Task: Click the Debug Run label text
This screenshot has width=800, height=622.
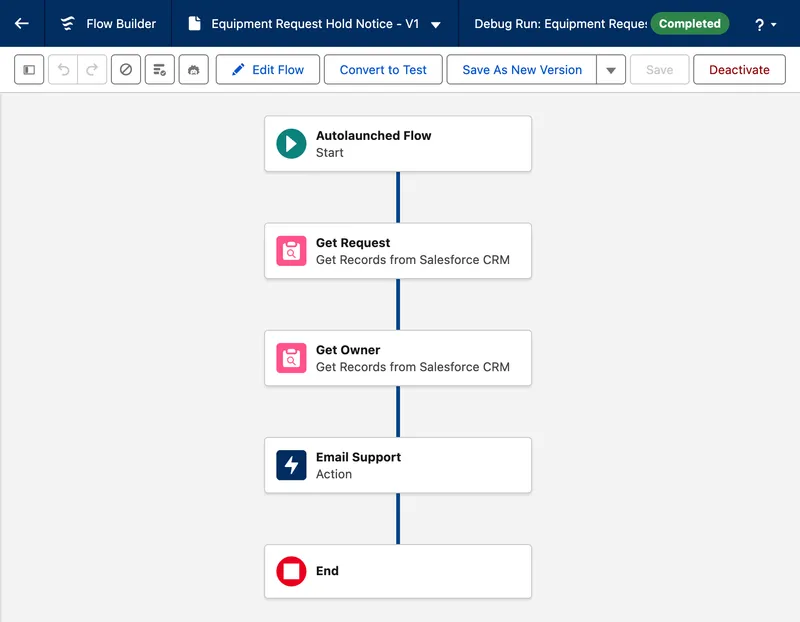Action: click(x=560, y=24)
